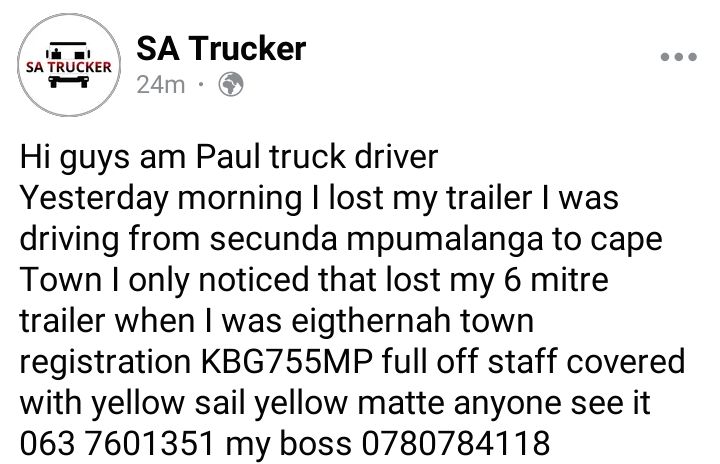720x464 pixels.
Task: Tap the boss phone number 0780784118
Action: click(x=456, y=443)
